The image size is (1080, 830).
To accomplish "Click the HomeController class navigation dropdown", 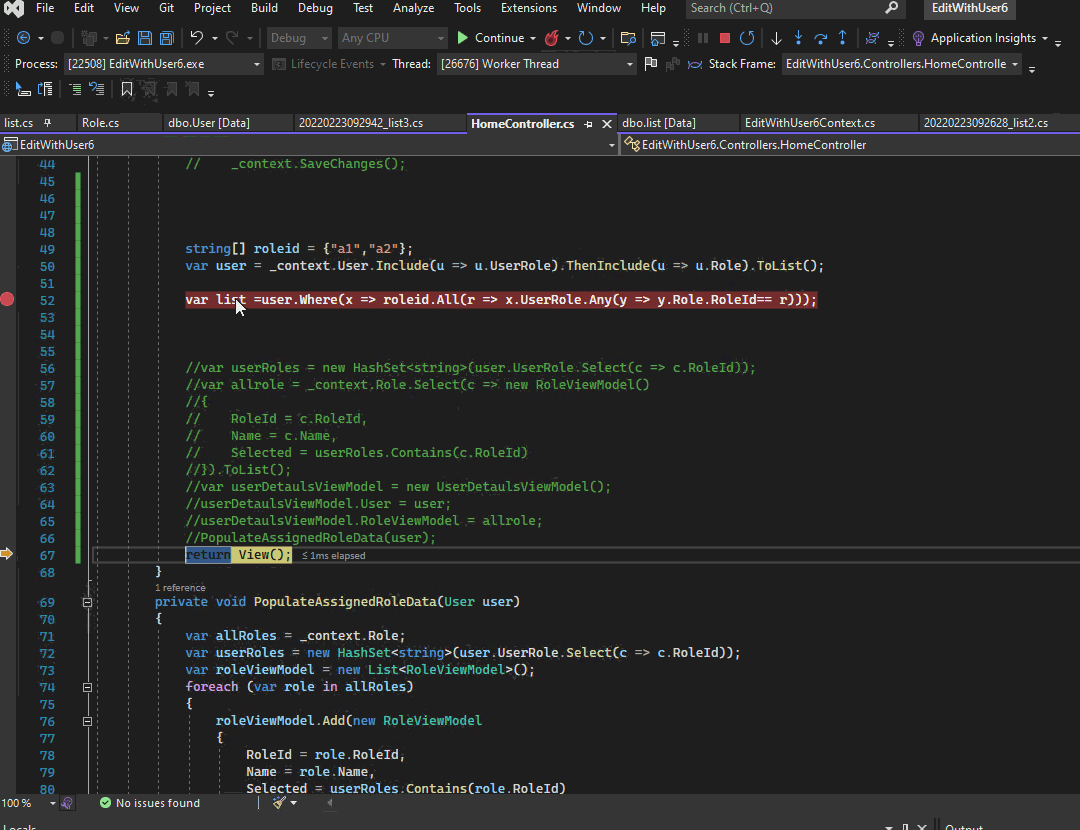I will click(851, 145).
